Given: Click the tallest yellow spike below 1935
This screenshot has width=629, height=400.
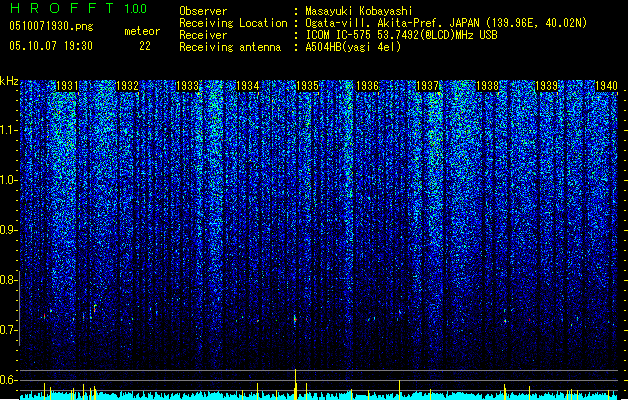Looking at the screenshot, I should [x=296, y=384].
